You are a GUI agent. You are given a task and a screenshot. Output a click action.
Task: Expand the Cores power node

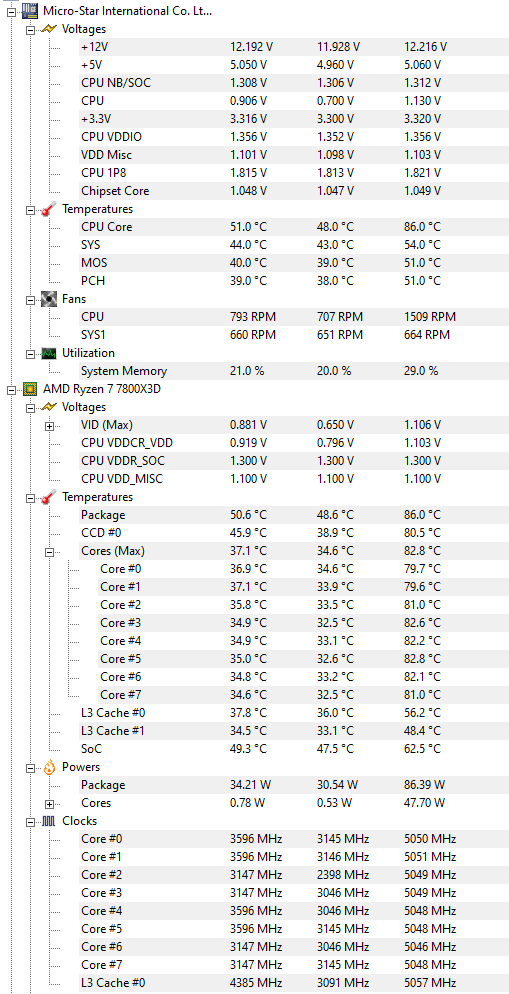(x=49, y=804)
